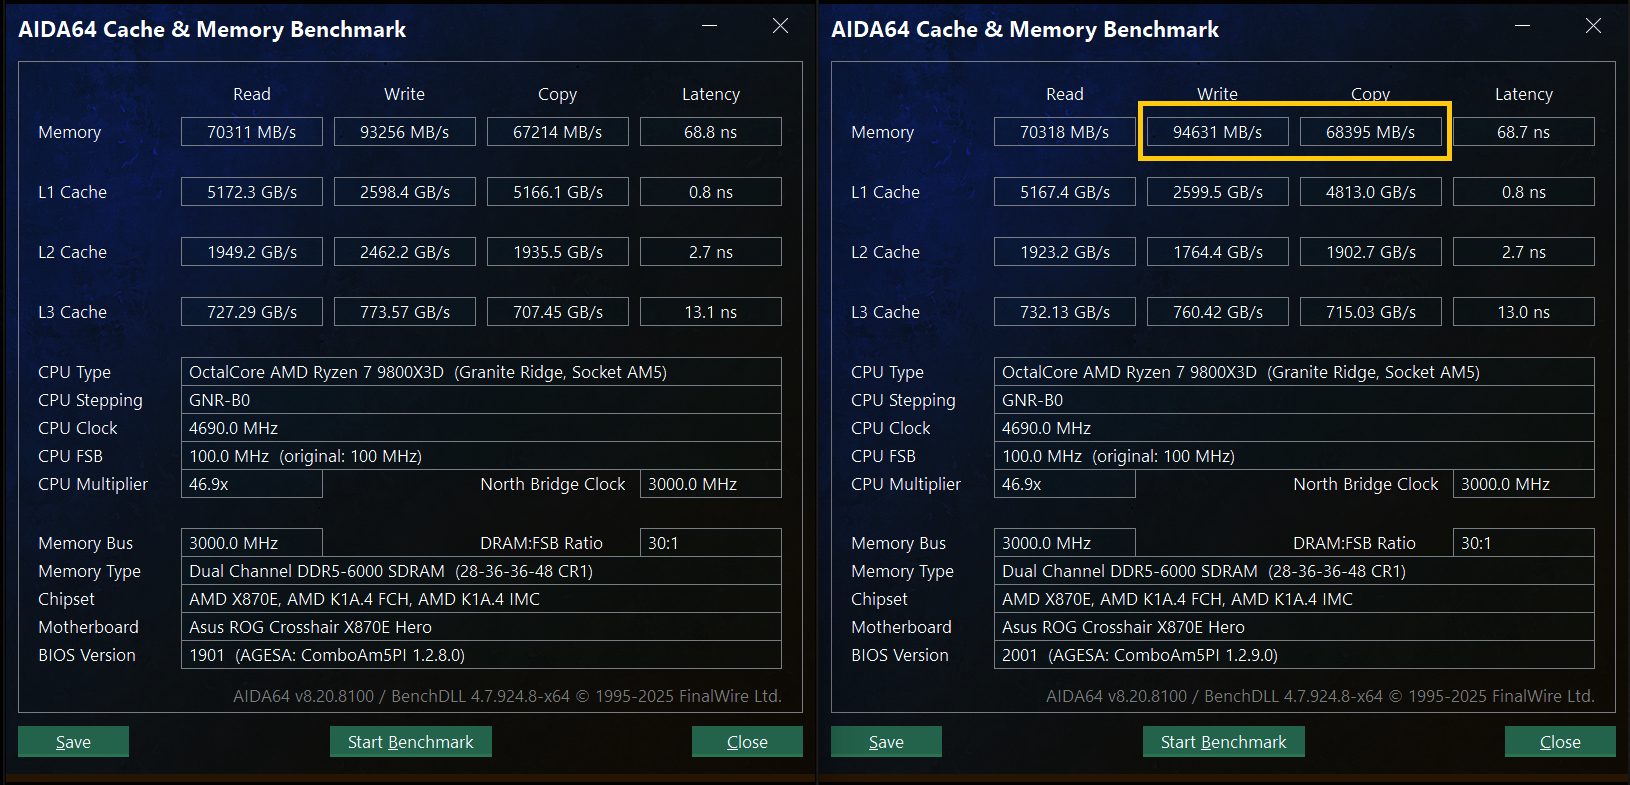Click CPU Clock 4690.0 MHz in left window
This screenshot has width=1630, height=785.
tap(481, 428)
